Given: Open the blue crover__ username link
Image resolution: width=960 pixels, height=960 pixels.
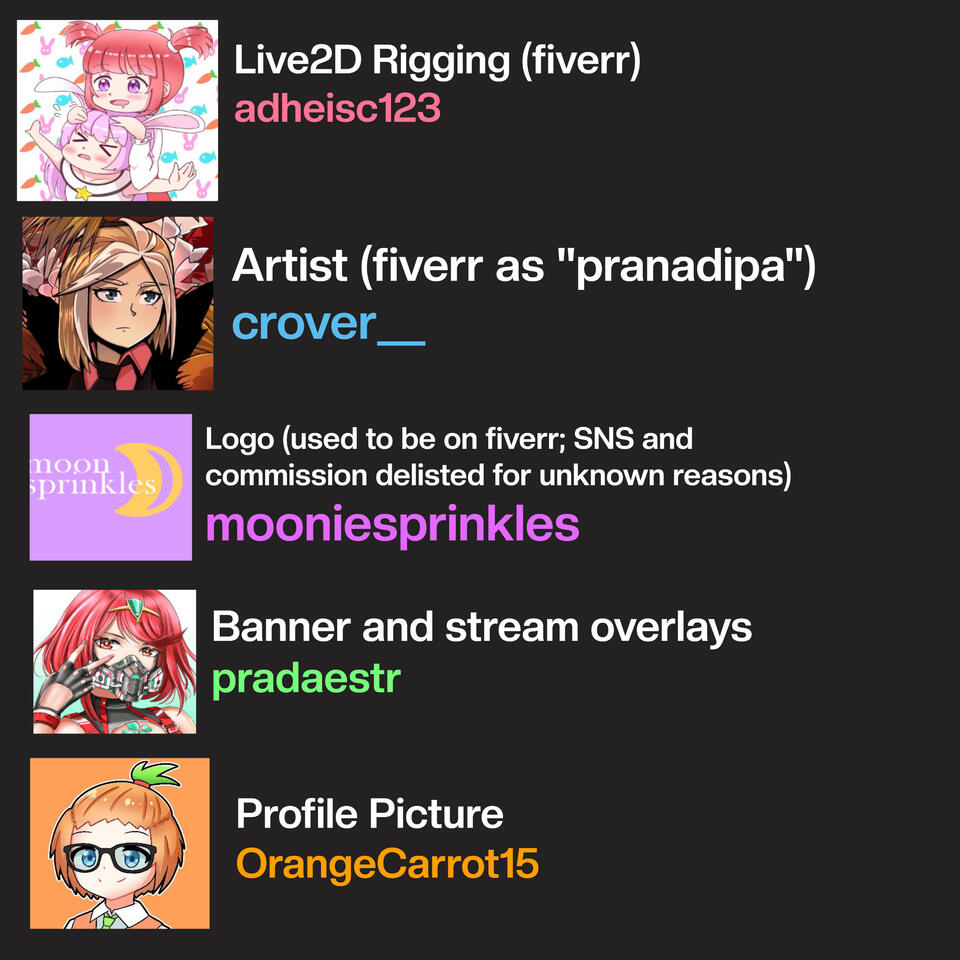Looking at the screenshot, I should tap(328, 324).
